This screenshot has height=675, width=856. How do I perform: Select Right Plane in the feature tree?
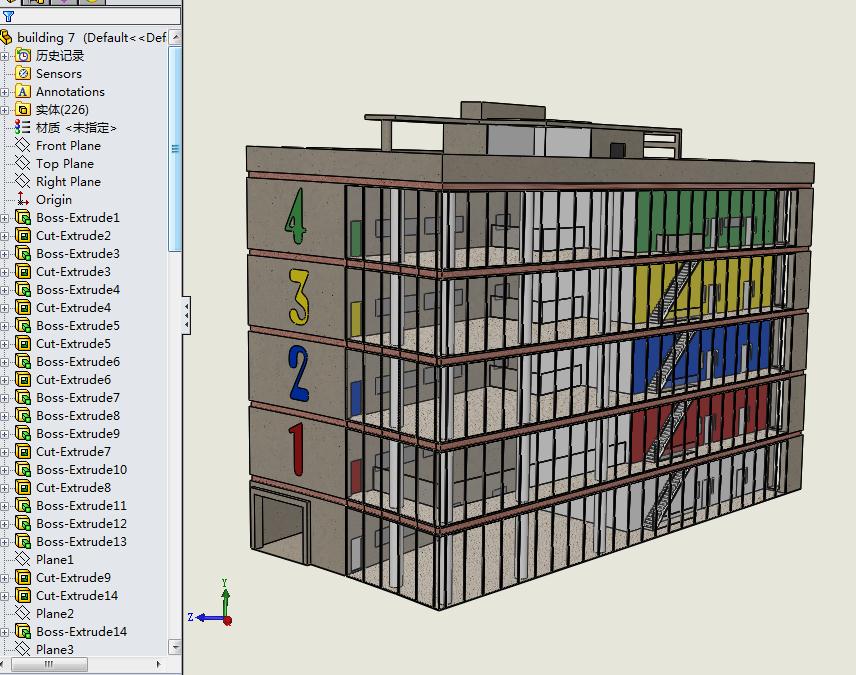[x=68, y=182]
